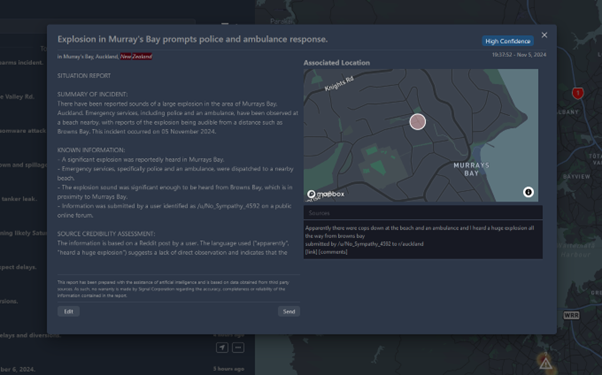602x375 pixels.
Task: Click the SITUATION REPORT heading
Action: pos(84,76)
